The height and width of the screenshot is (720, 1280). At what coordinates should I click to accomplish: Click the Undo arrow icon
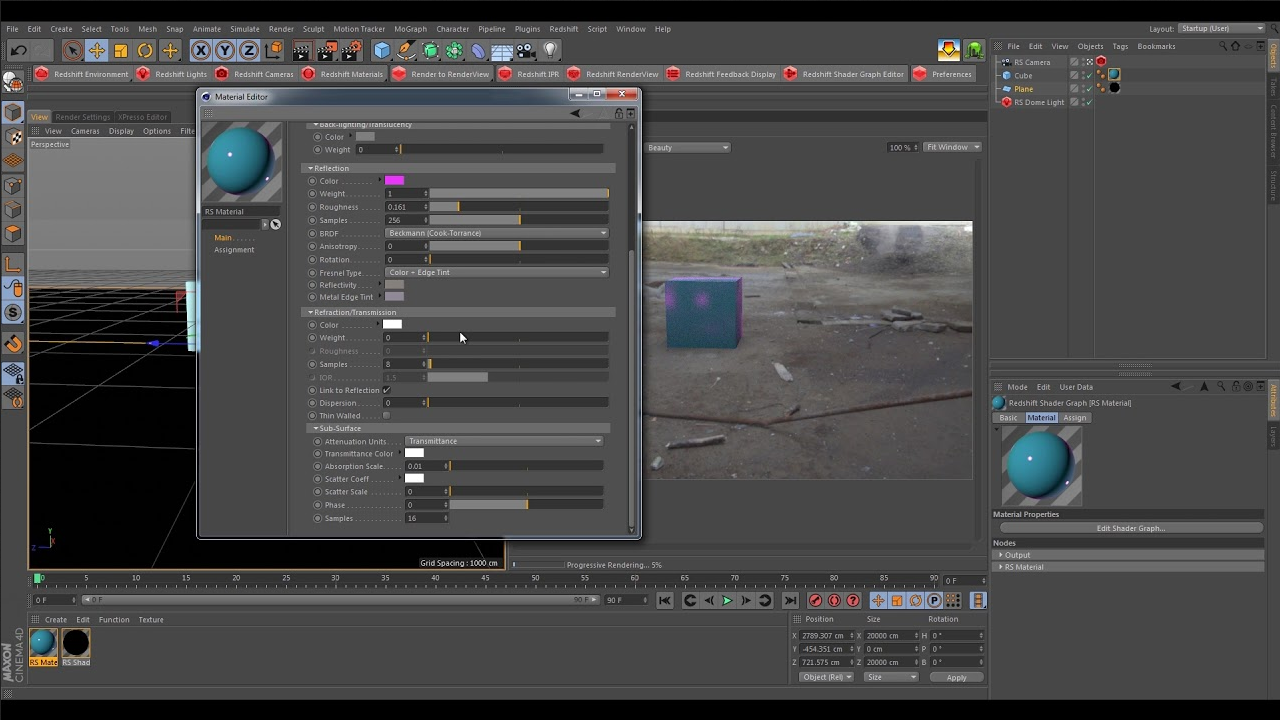(x=18, y=50)
